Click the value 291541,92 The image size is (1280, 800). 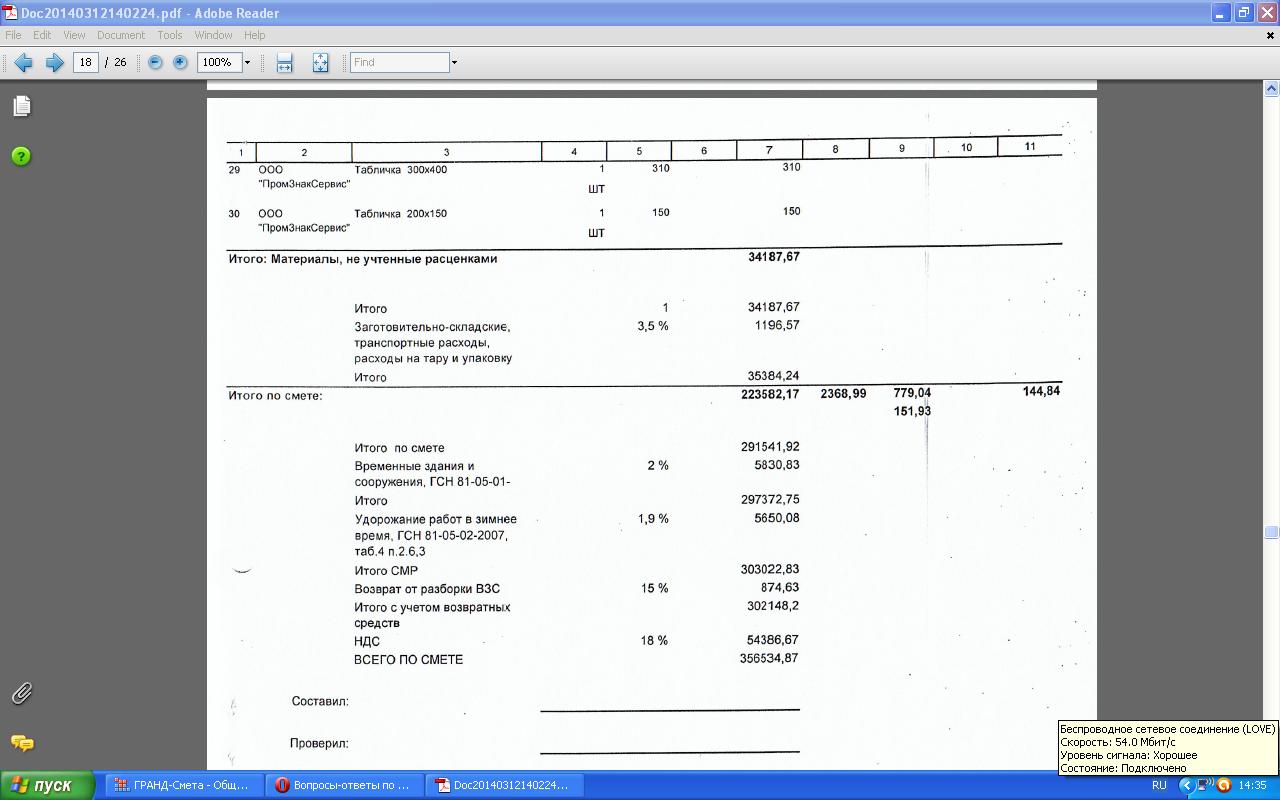point(770,447)
